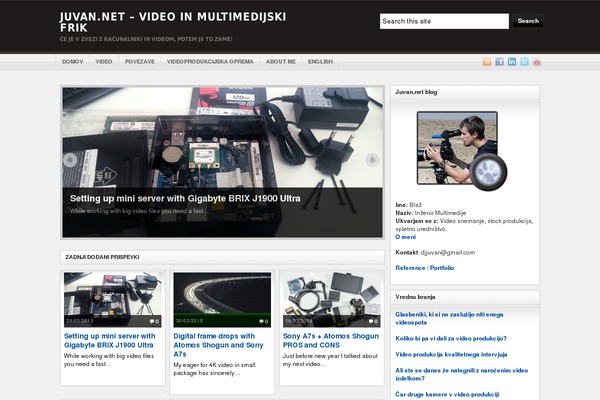Open the DOMOV menu item
The image size is (600, 400).
[73, 62]
